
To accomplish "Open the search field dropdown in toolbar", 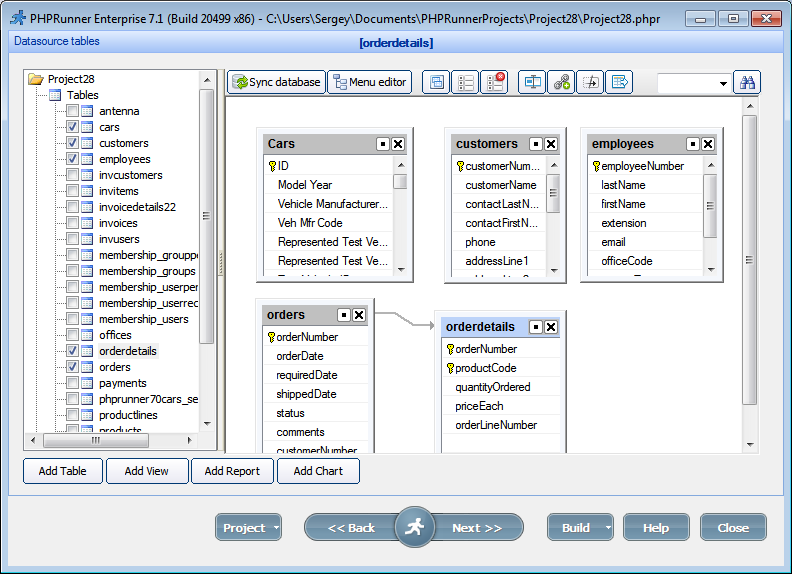I will (723, 84).
